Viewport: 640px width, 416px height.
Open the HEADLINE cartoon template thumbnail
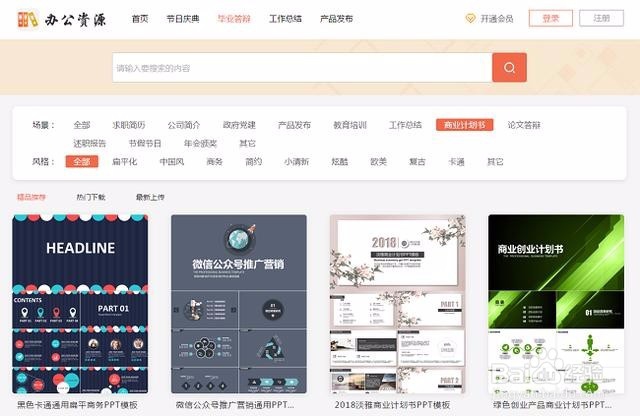coord(80,304)
